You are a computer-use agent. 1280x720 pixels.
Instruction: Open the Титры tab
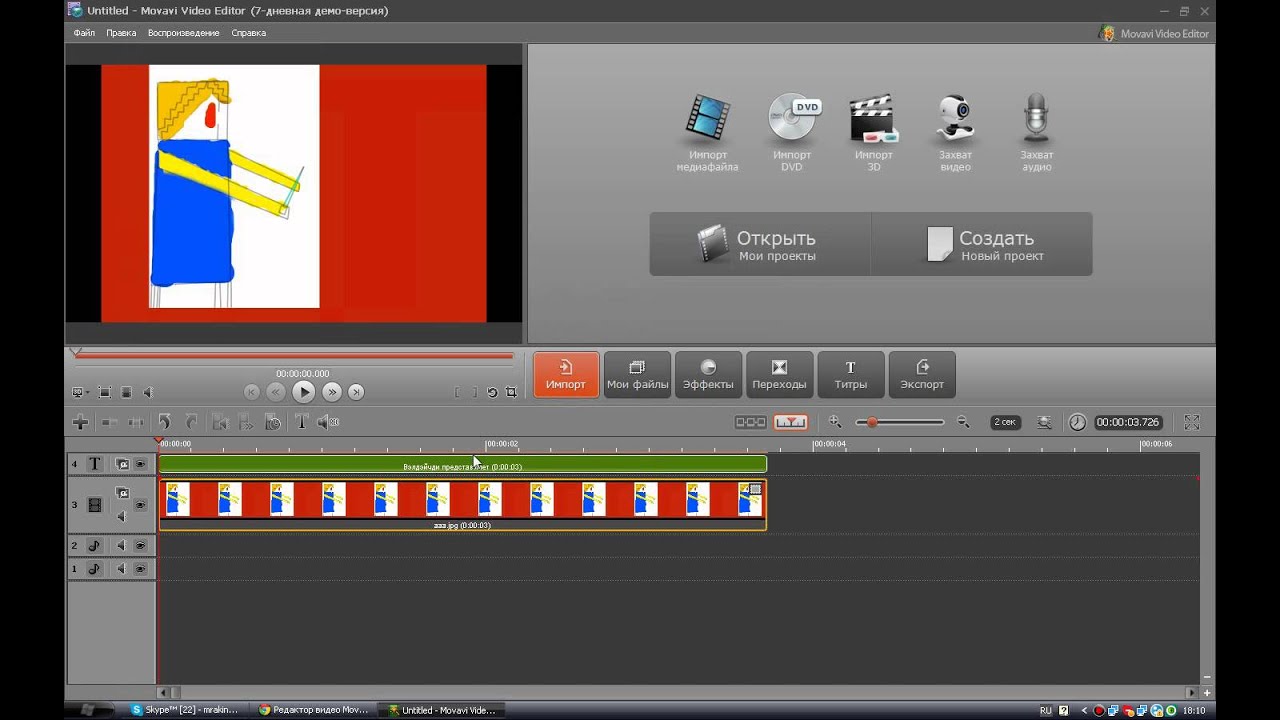click(x=851, y=375)
